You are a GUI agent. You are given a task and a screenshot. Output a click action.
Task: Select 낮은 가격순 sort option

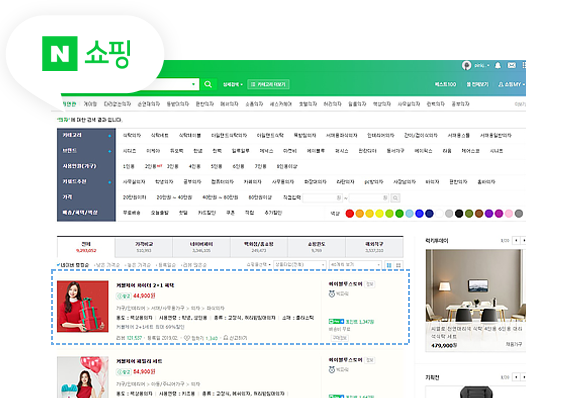(107, 265)
